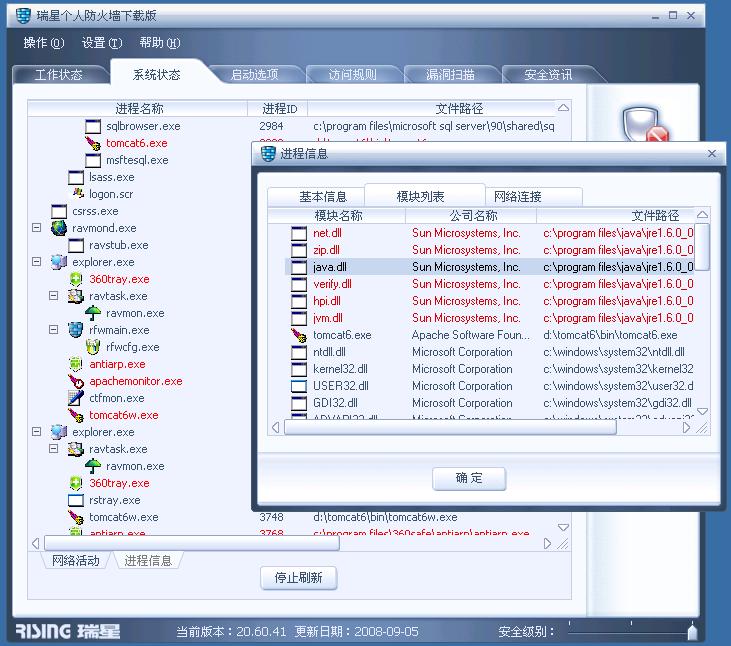Collapse the first explorer.exe tree node
This screenshot has width=731, height=646.
tap(36, 262)
